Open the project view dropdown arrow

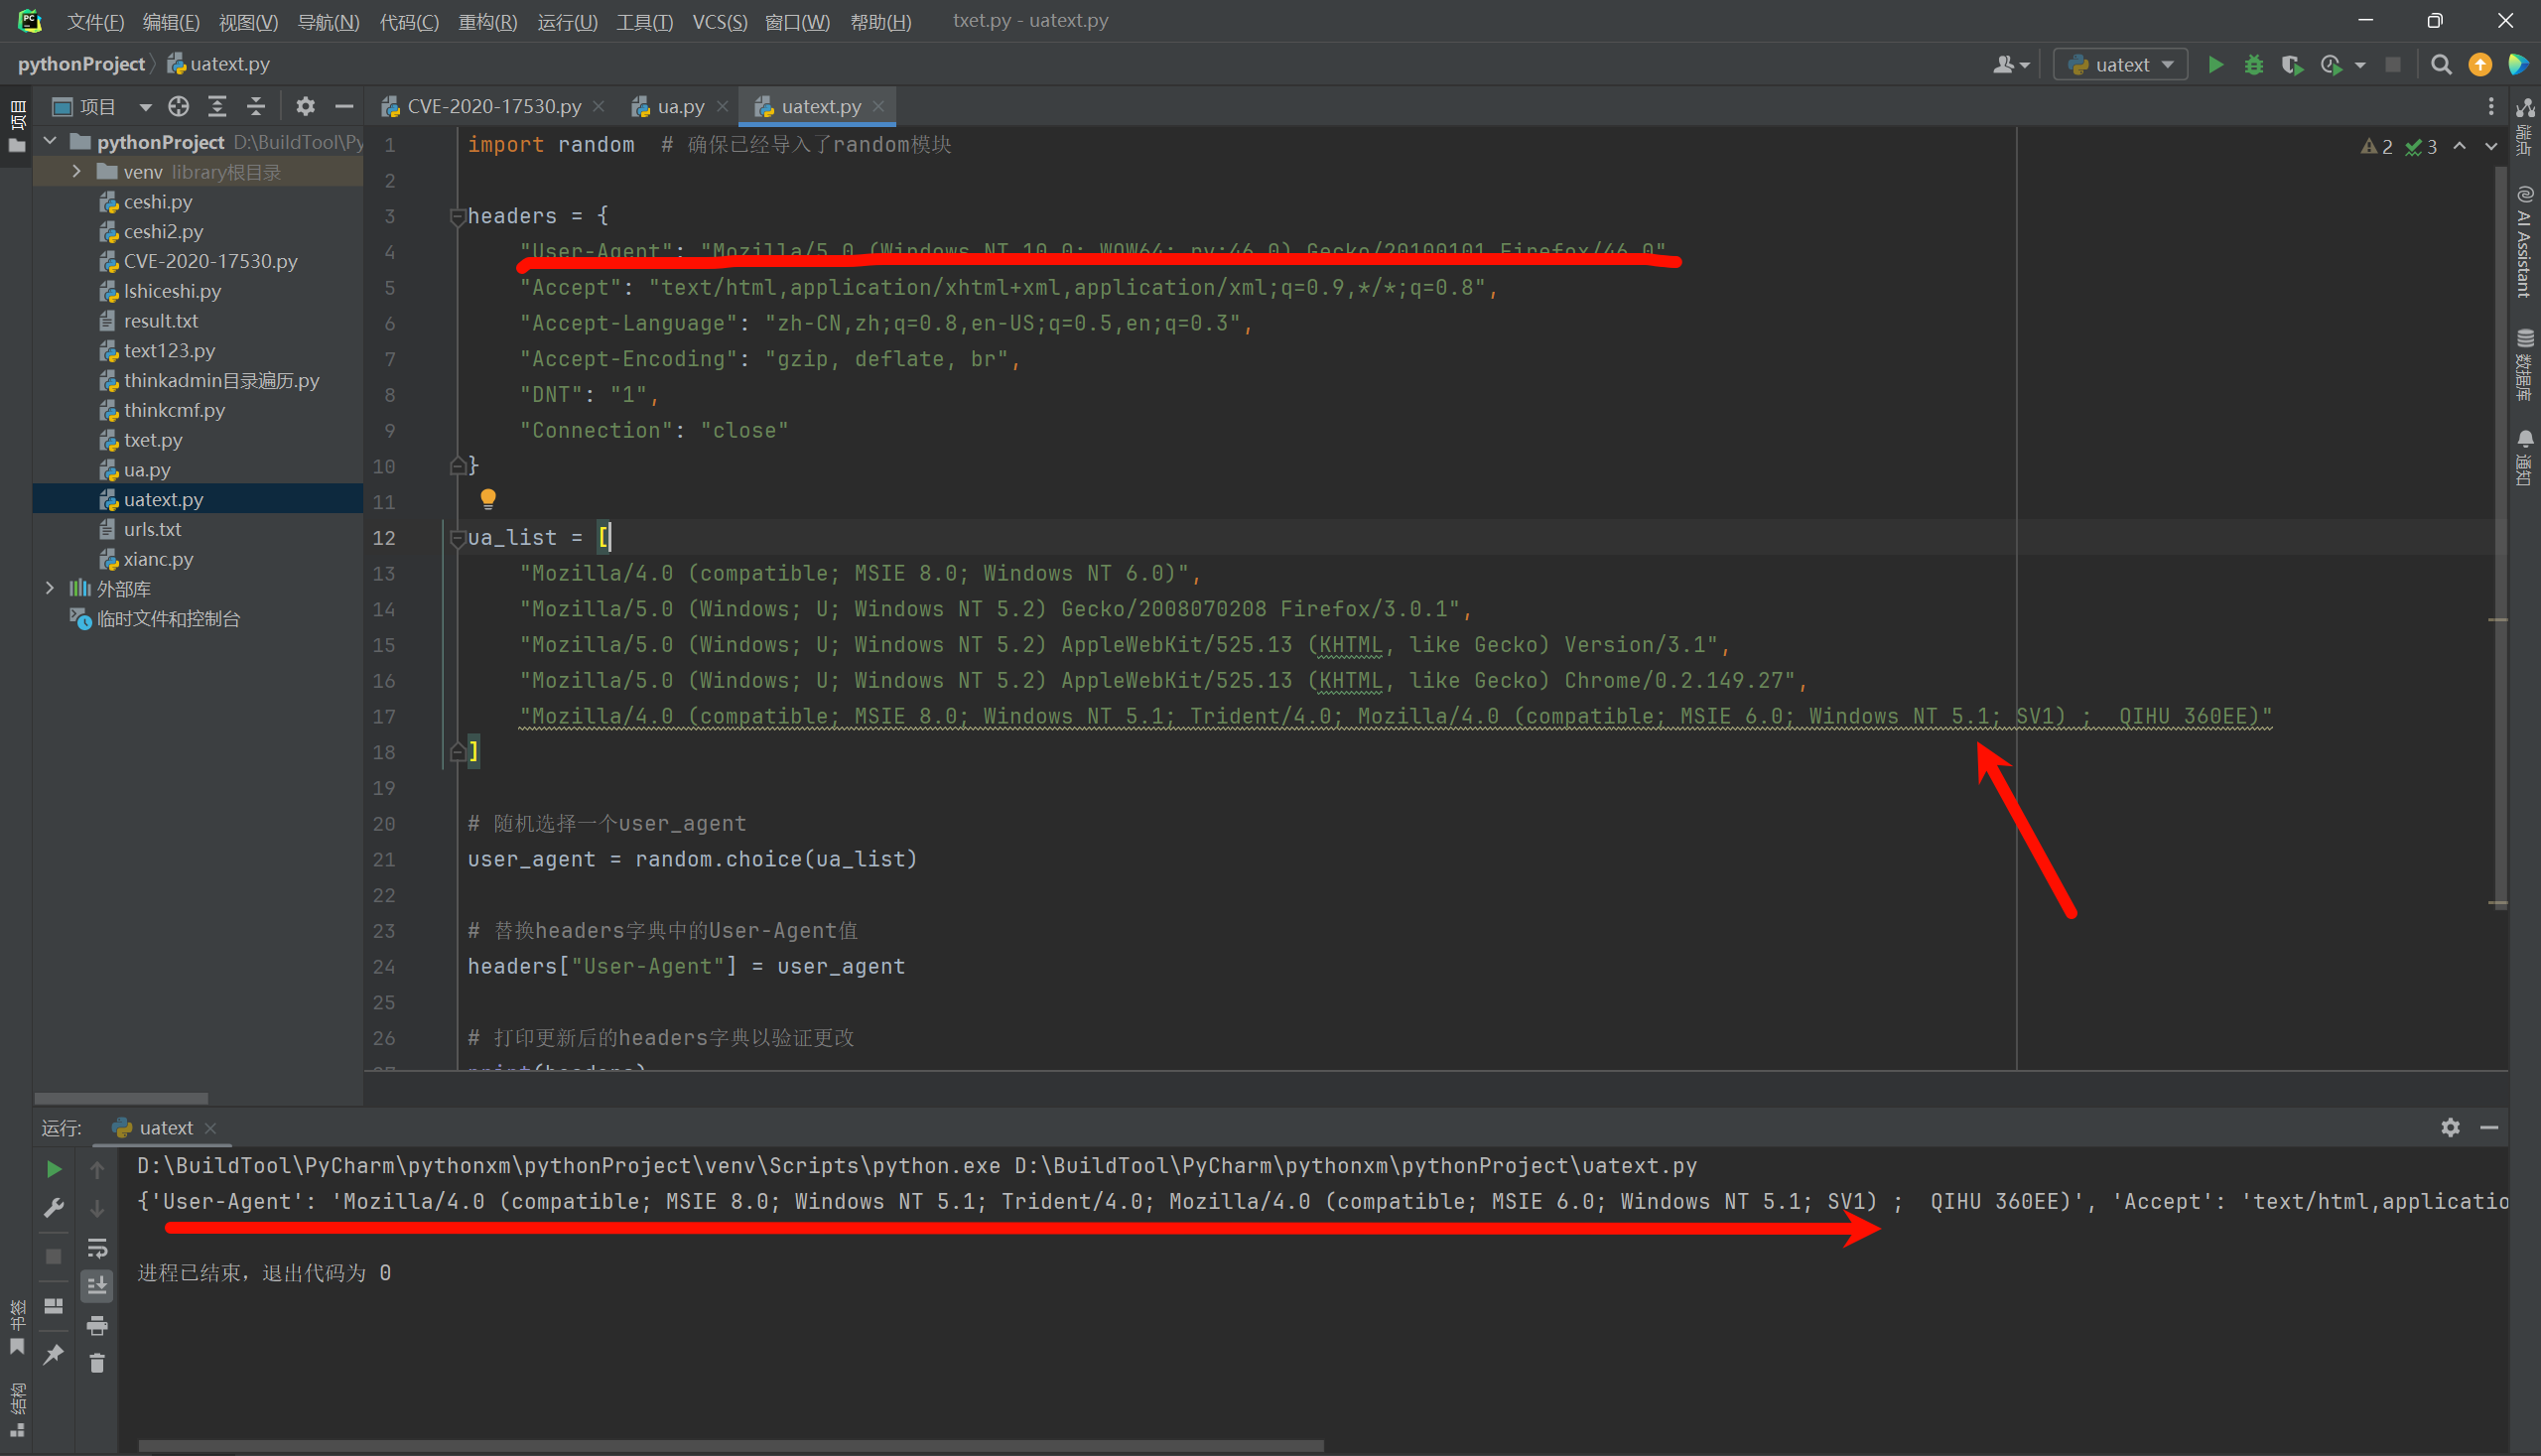point(145,106)
